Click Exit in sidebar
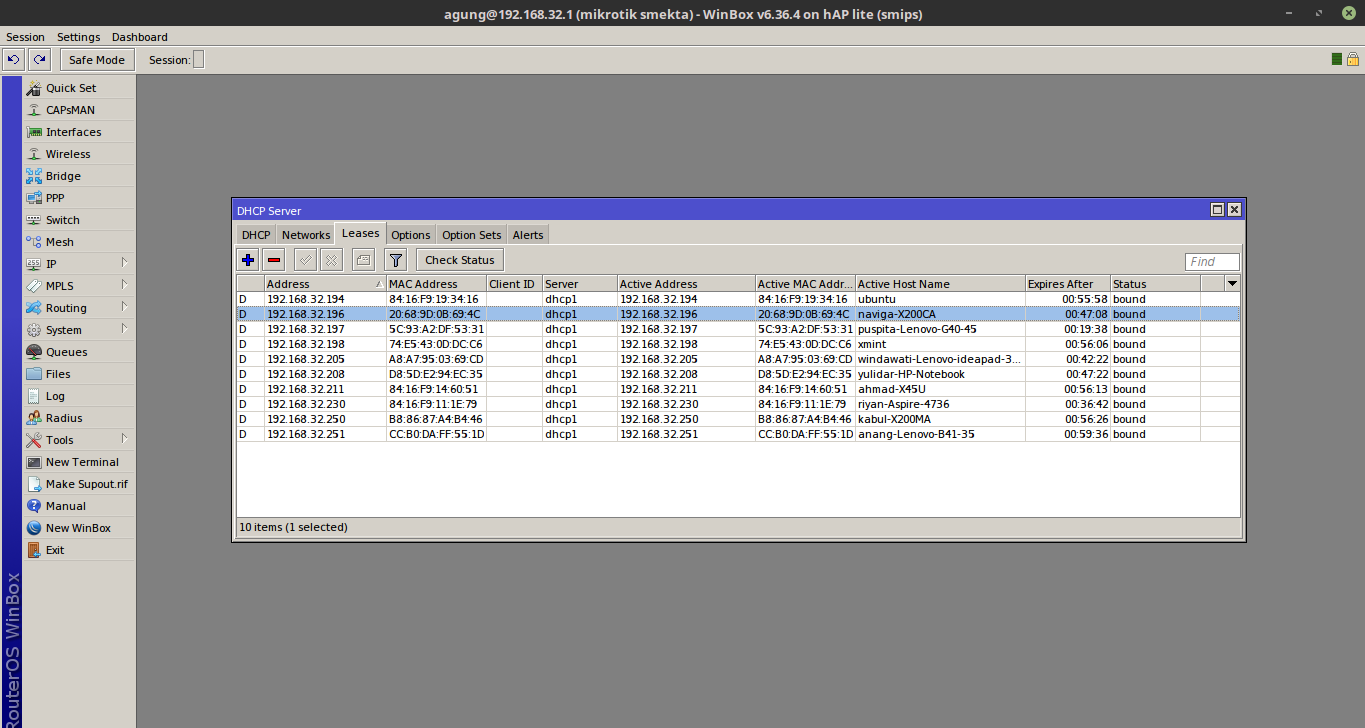The height and width of the screenshot is (728, 1365). coord(79,550)
